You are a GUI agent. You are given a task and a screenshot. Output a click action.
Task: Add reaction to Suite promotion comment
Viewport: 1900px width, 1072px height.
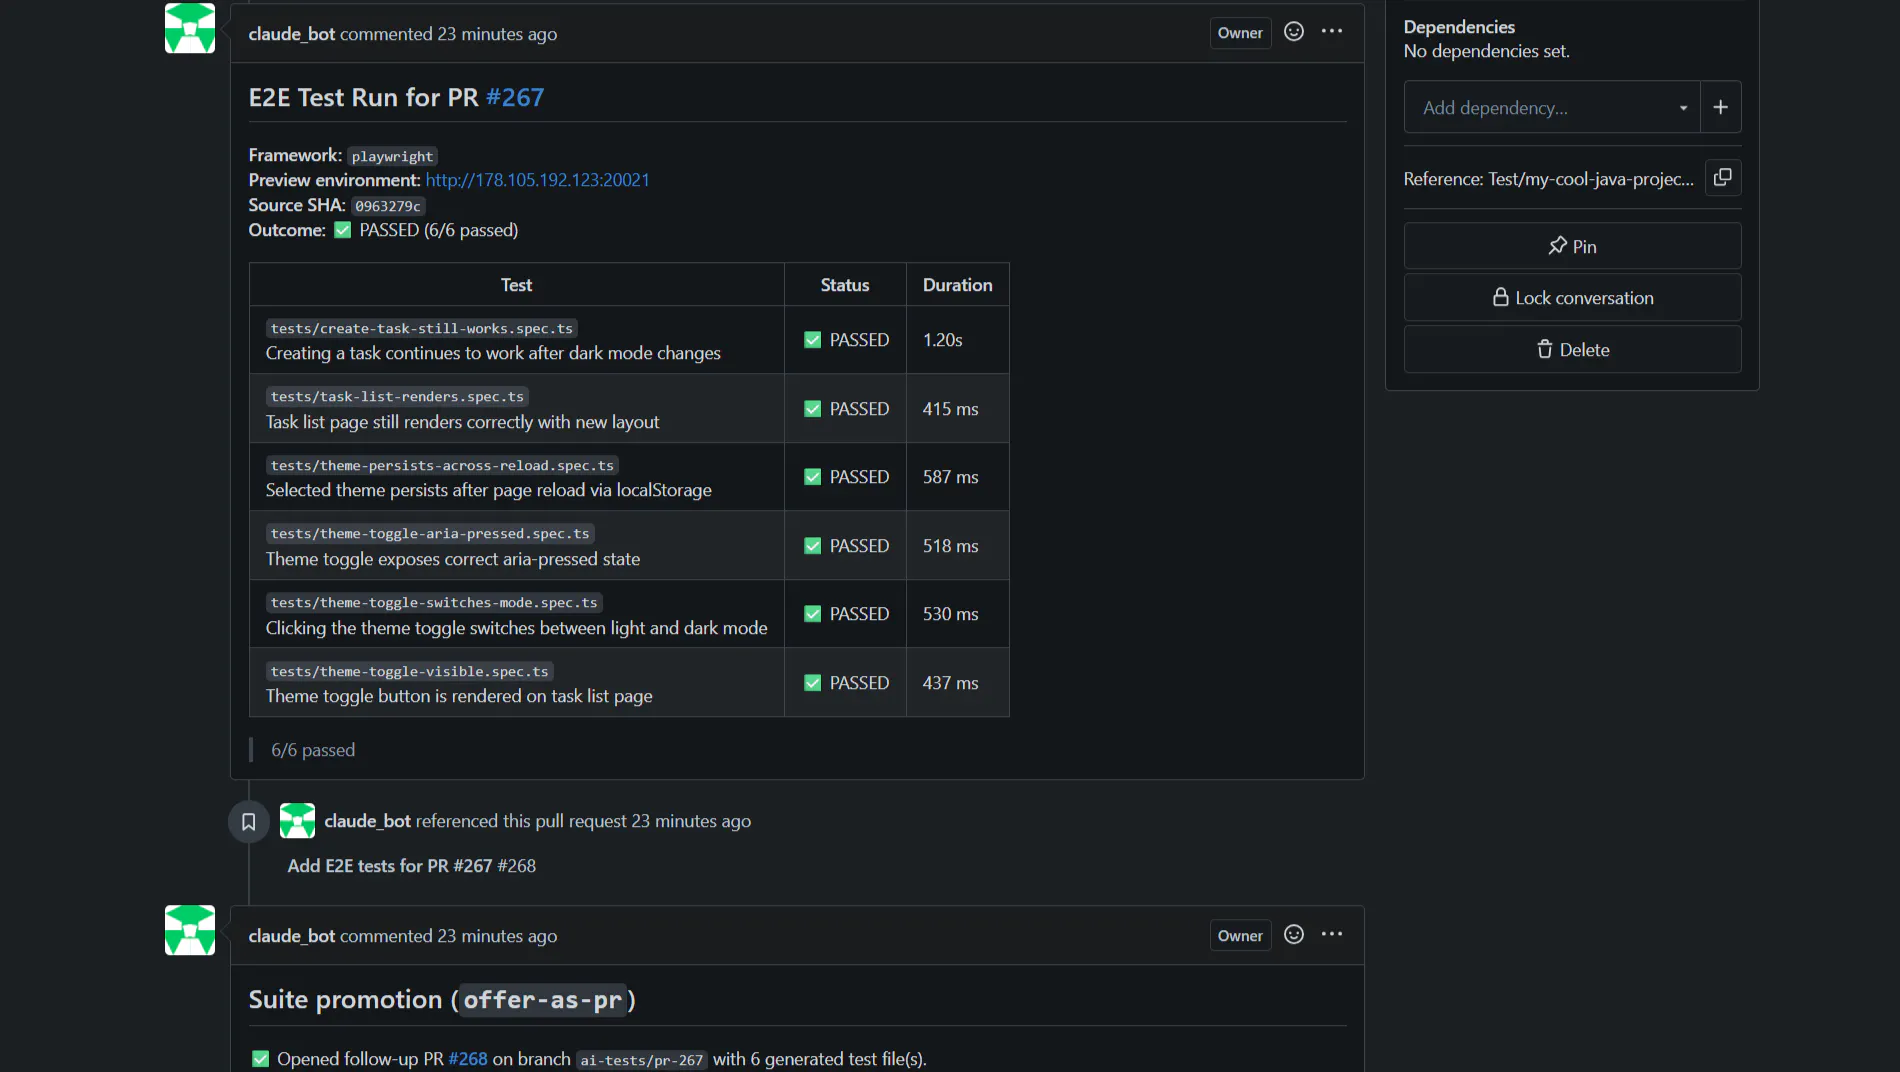click(1294, 935)
